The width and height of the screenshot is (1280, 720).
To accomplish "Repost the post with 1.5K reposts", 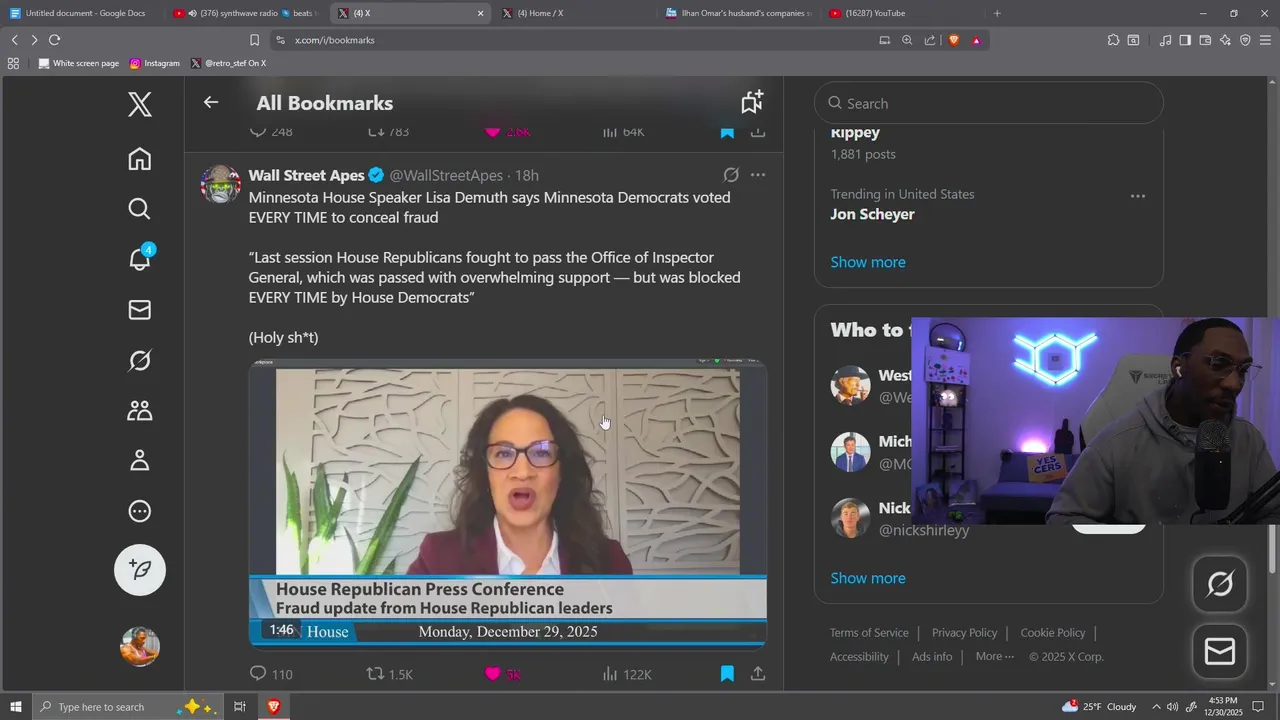I will [390, 674].
